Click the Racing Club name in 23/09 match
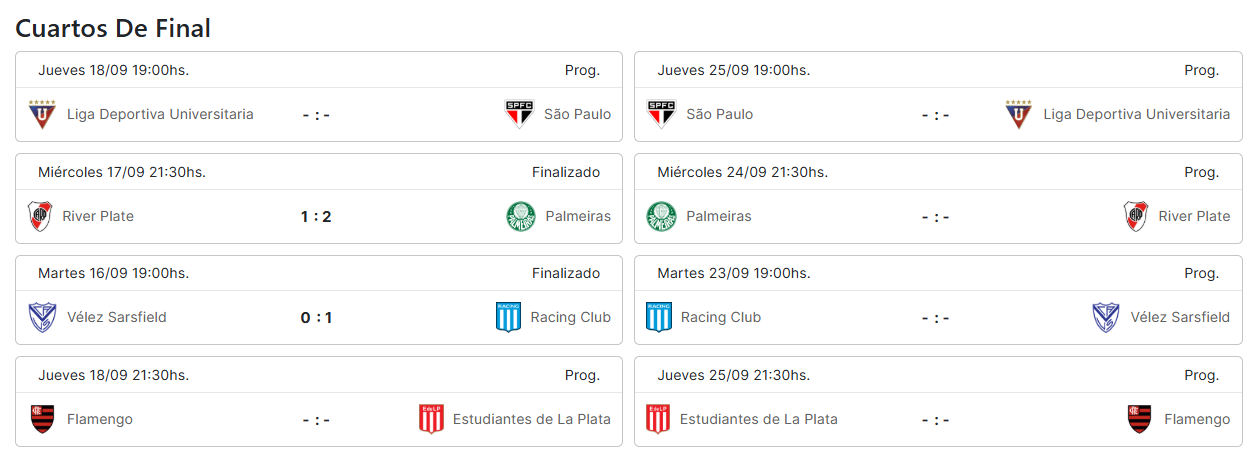1251x458 pixels. [721, 318]
